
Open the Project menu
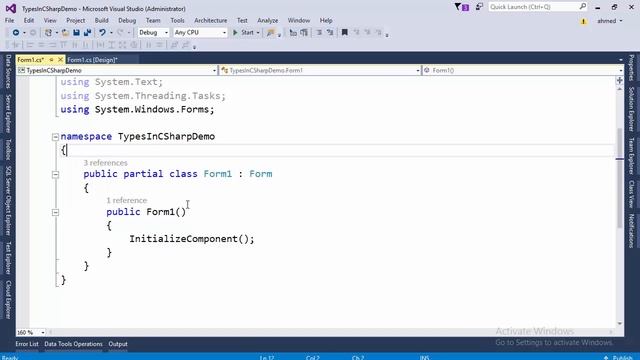(76, 20)
